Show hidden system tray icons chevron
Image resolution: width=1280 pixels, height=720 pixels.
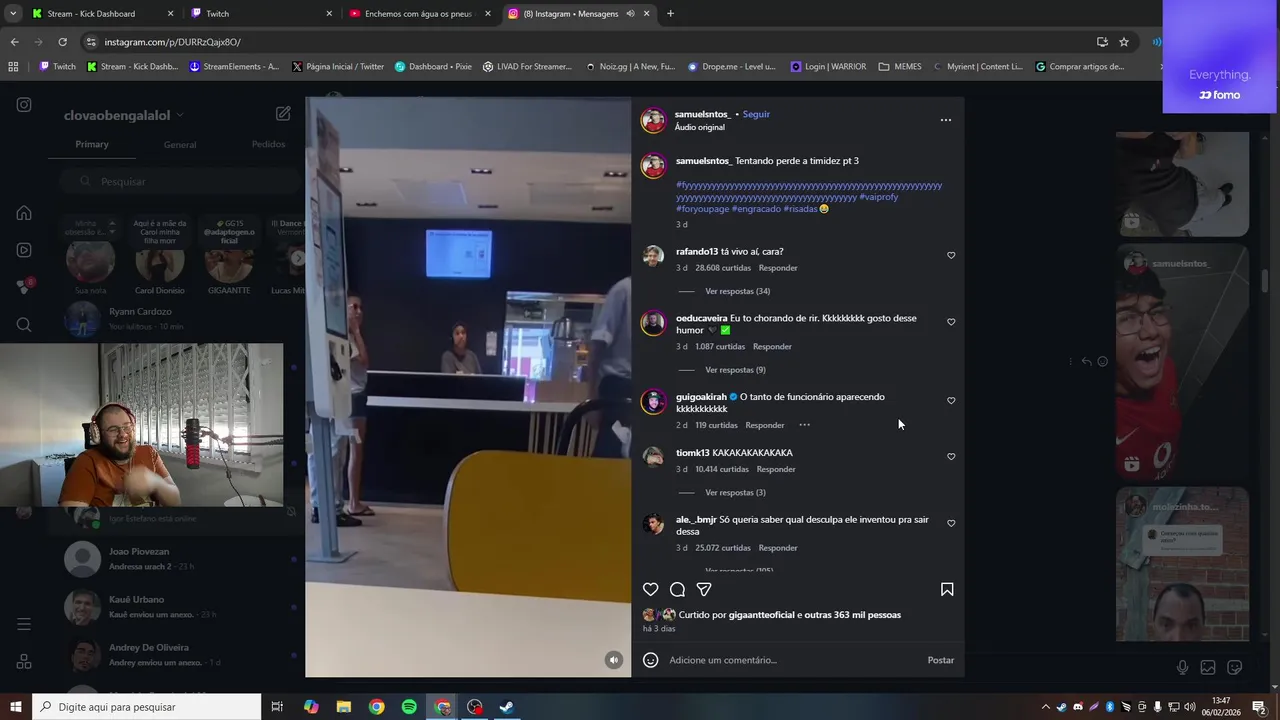(1045, 707)
